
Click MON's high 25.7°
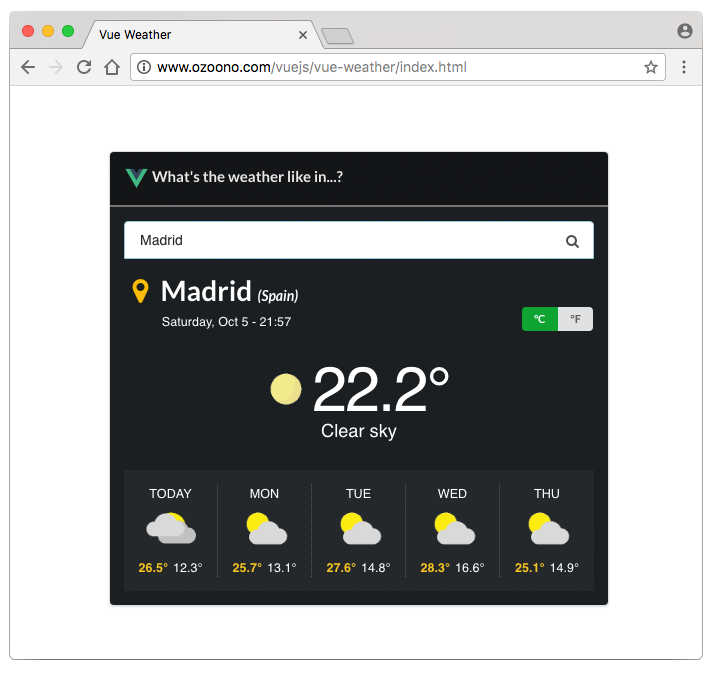click(x=247, y=568)
